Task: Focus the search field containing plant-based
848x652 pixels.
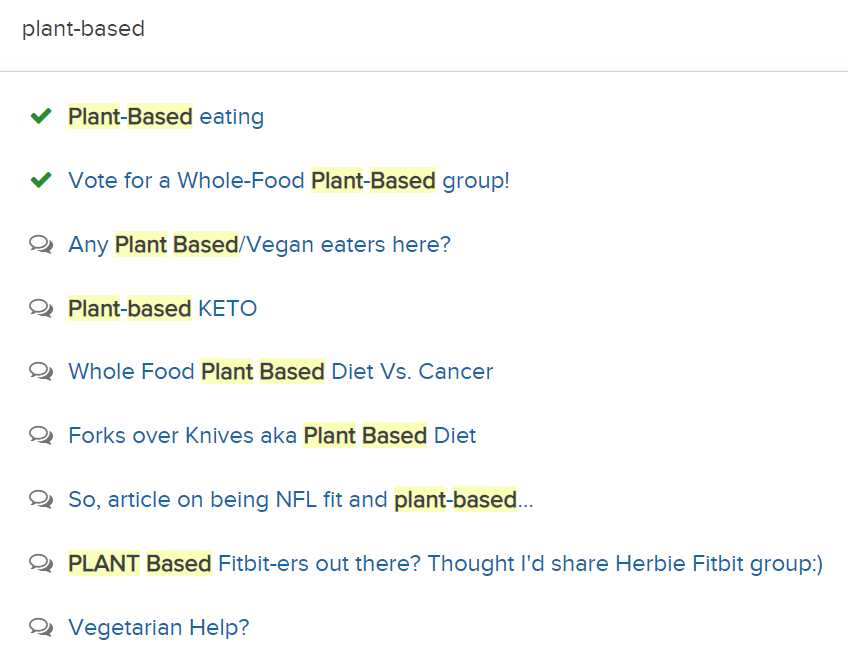Action: (424, 29)
